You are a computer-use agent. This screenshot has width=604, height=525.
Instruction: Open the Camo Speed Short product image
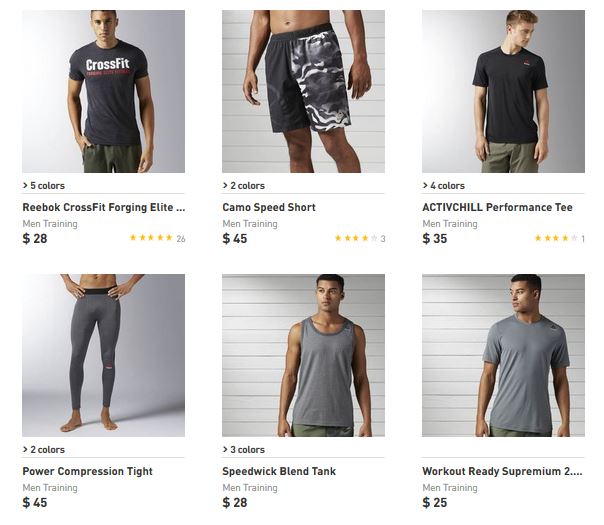303,91
